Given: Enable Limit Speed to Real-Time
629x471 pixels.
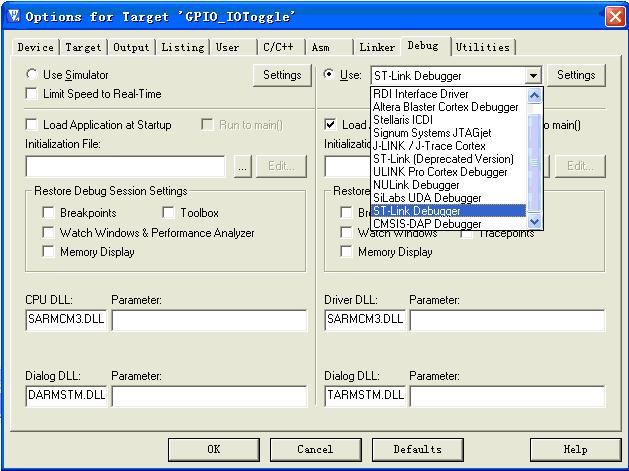Looking at the screenshot, I should (31, 93).
